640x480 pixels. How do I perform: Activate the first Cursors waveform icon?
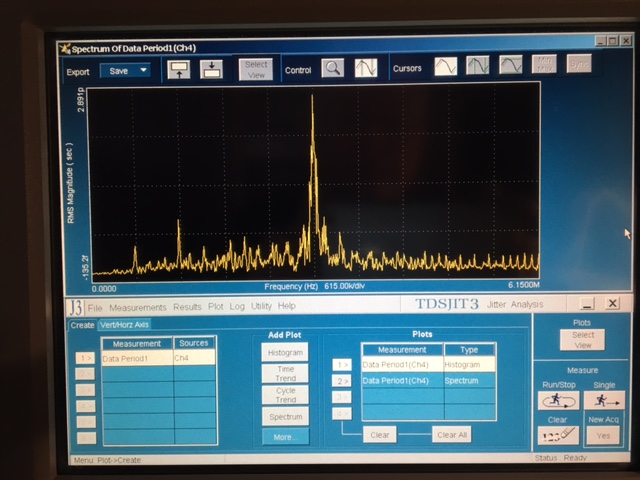(x=445, y=66)
